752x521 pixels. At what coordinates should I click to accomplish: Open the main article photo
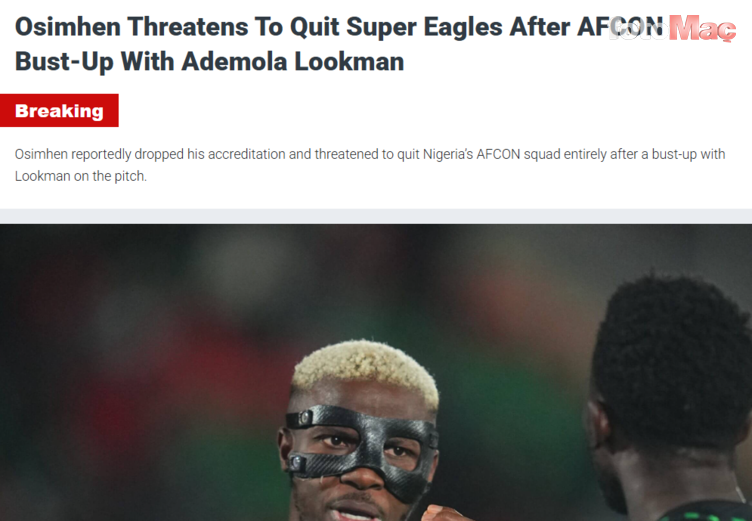coord(376,372)
